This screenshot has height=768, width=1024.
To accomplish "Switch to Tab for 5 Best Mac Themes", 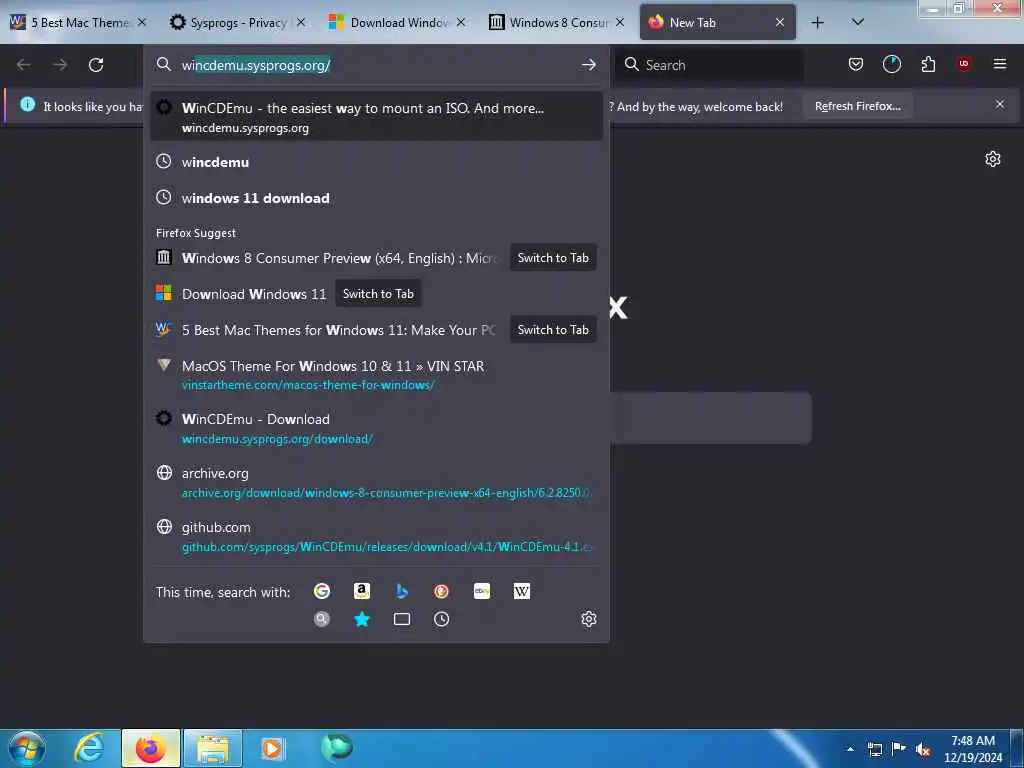I will click(552, 330).
